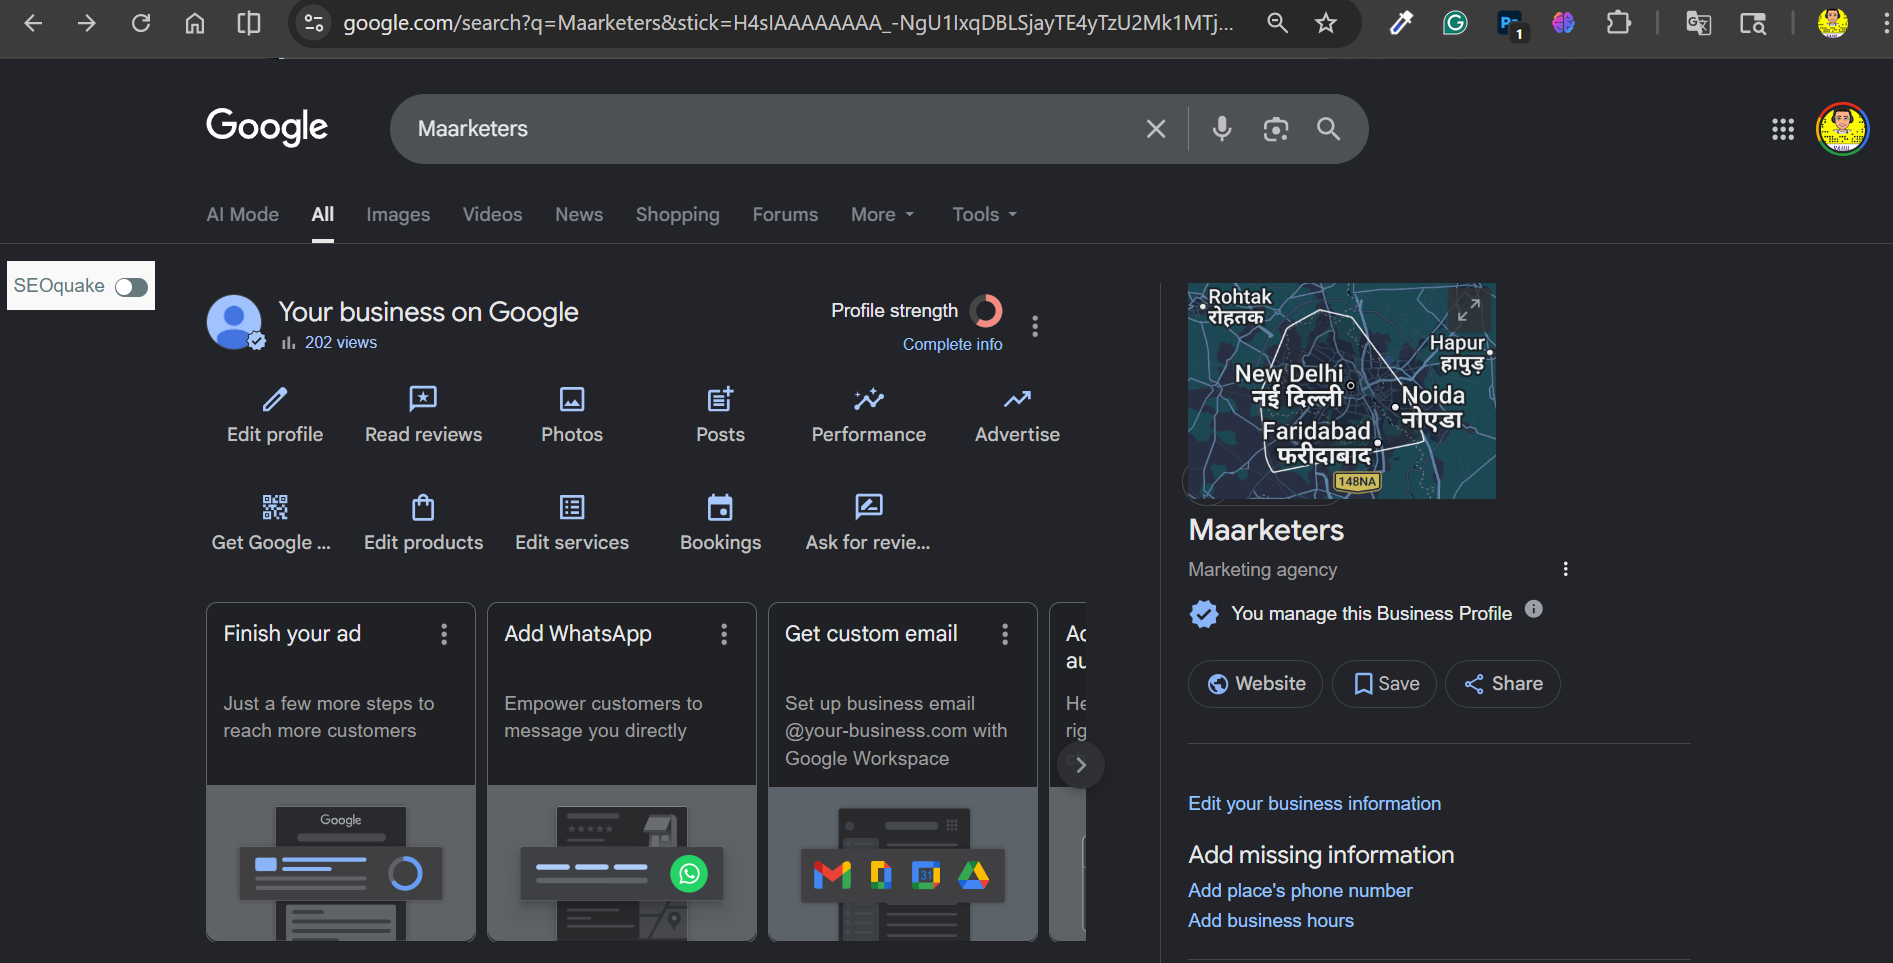
Task: Open the More search options menu
Action: pyautogui.click(x=881, y=214)
